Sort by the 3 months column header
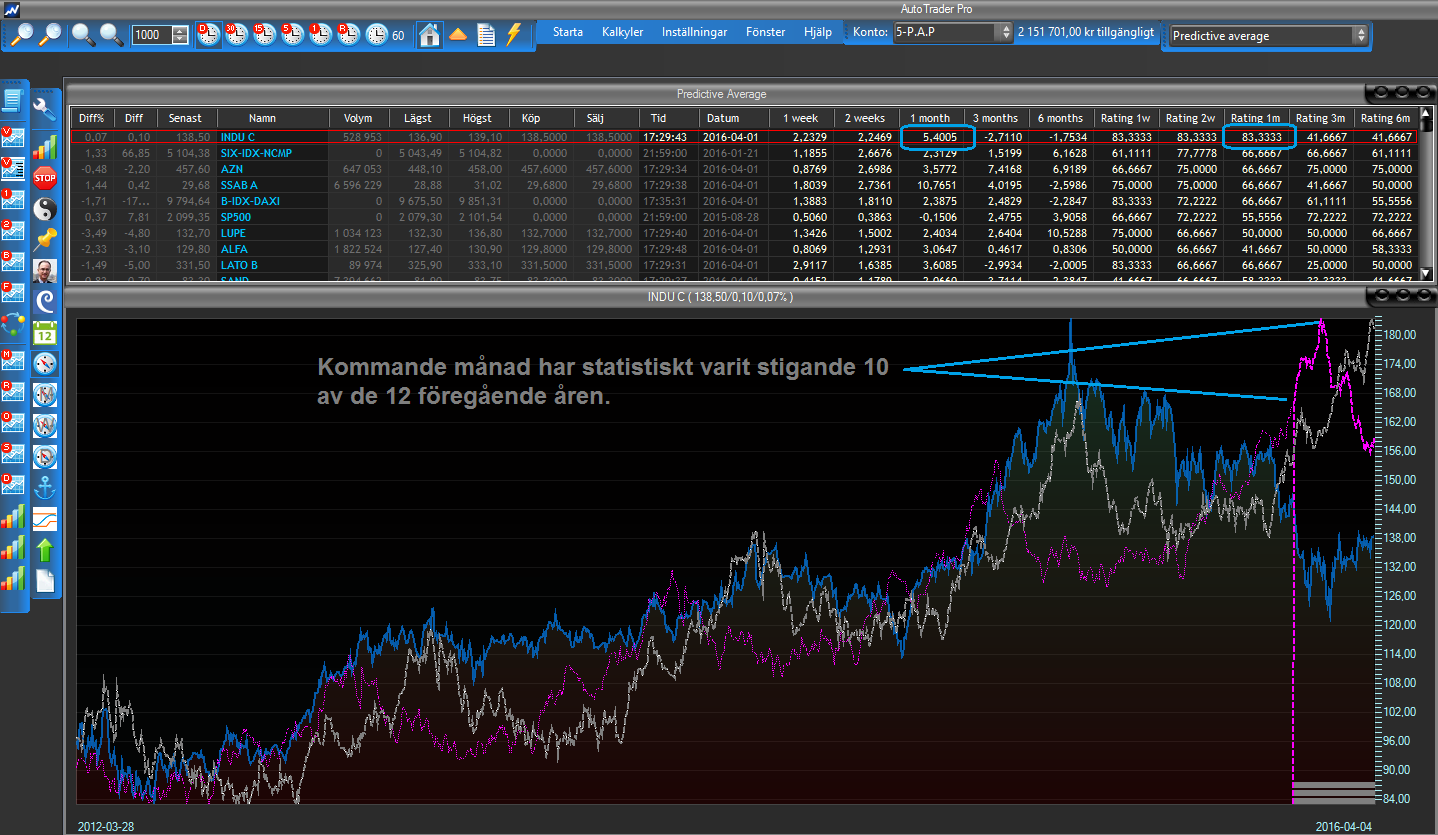1438x835 pixels. click(x=995, y=118)
